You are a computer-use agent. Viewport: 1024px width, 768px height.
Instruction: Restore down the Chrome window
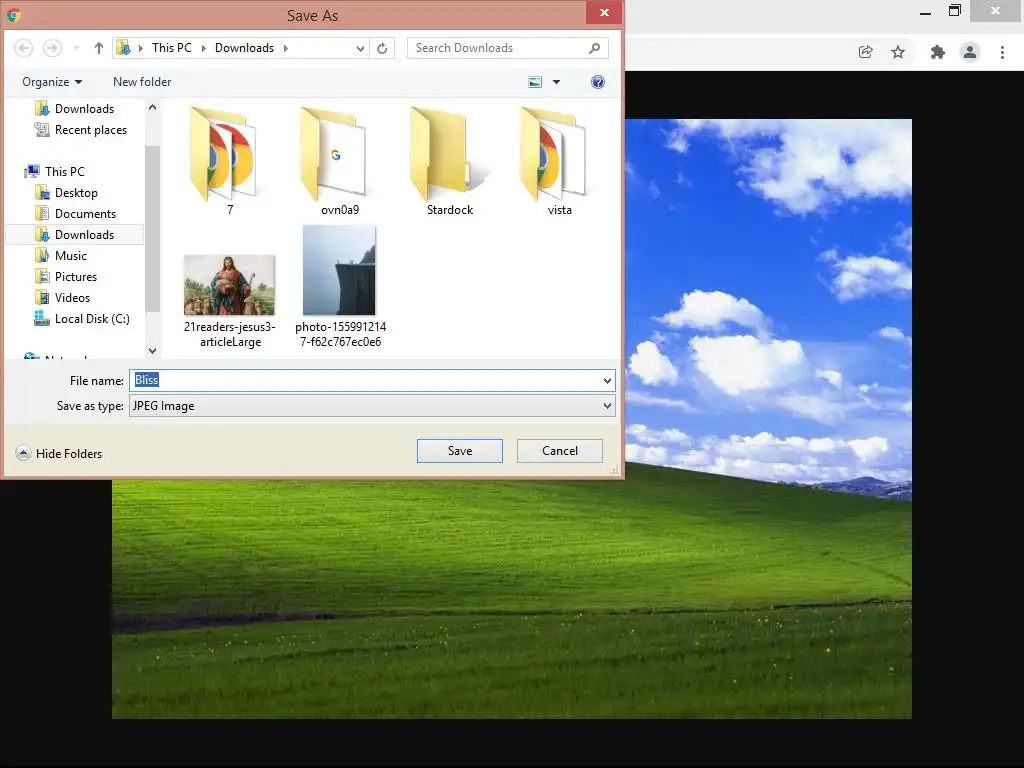coord(955,11)
